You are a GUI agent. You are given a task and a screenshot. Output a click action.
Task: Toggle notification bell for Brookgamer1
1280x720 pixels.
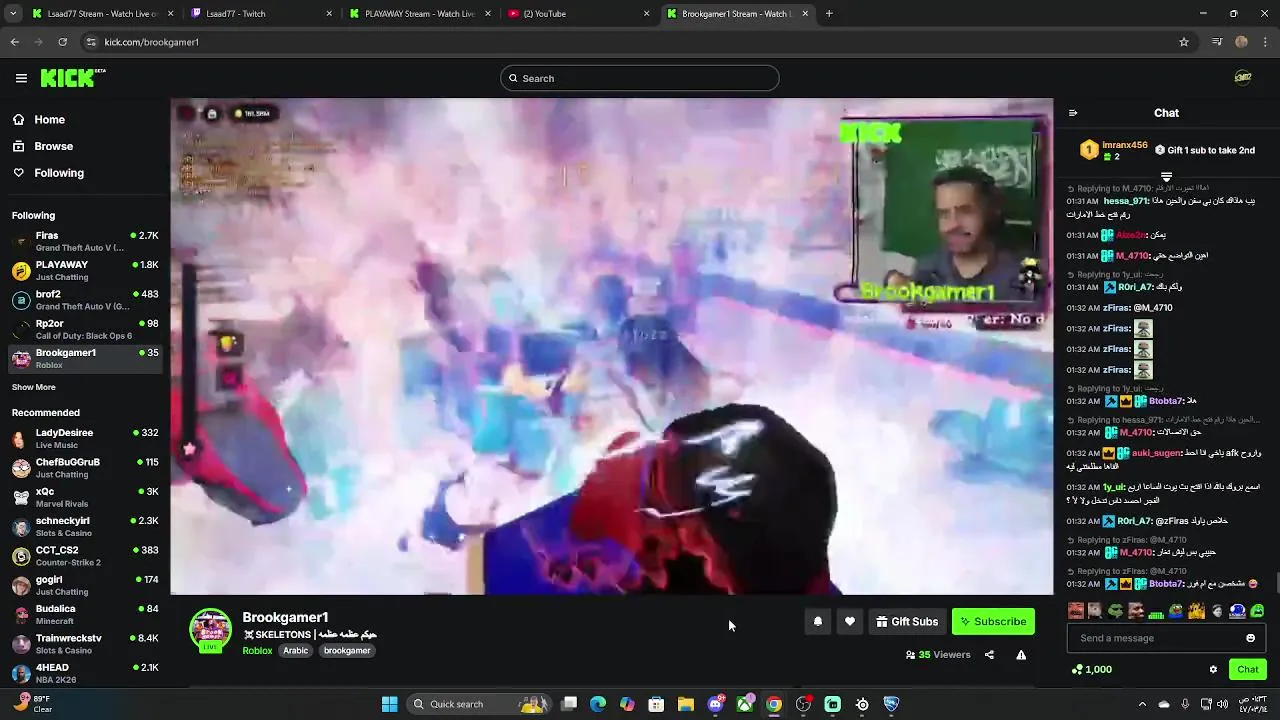[x=818, y=621]
